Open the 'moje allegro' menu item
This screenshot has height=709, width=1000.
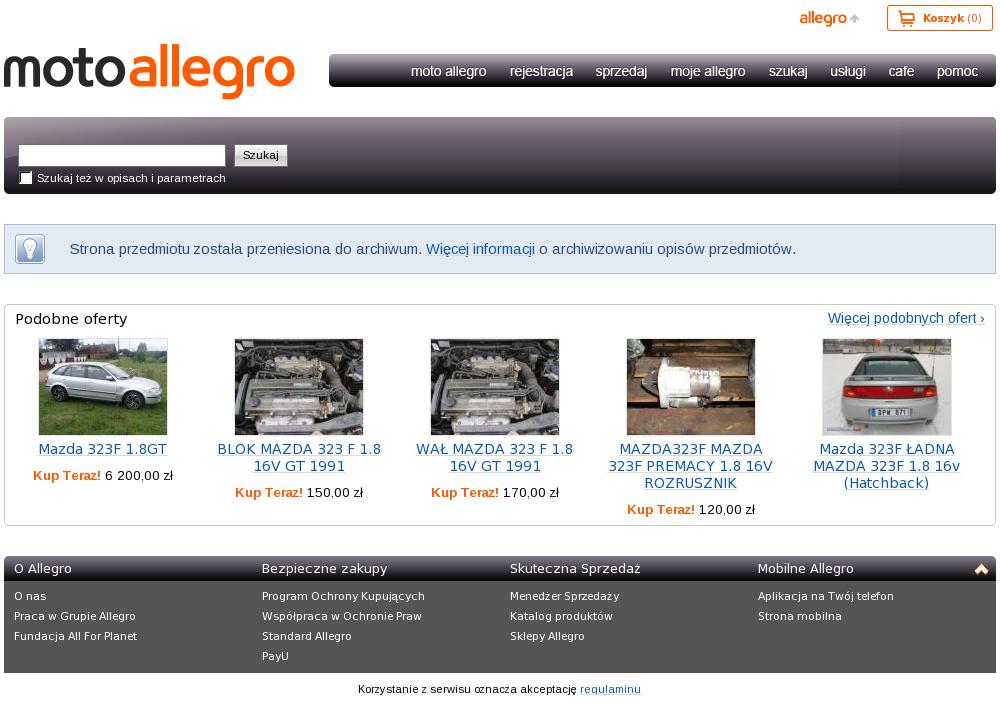(708, 71)
